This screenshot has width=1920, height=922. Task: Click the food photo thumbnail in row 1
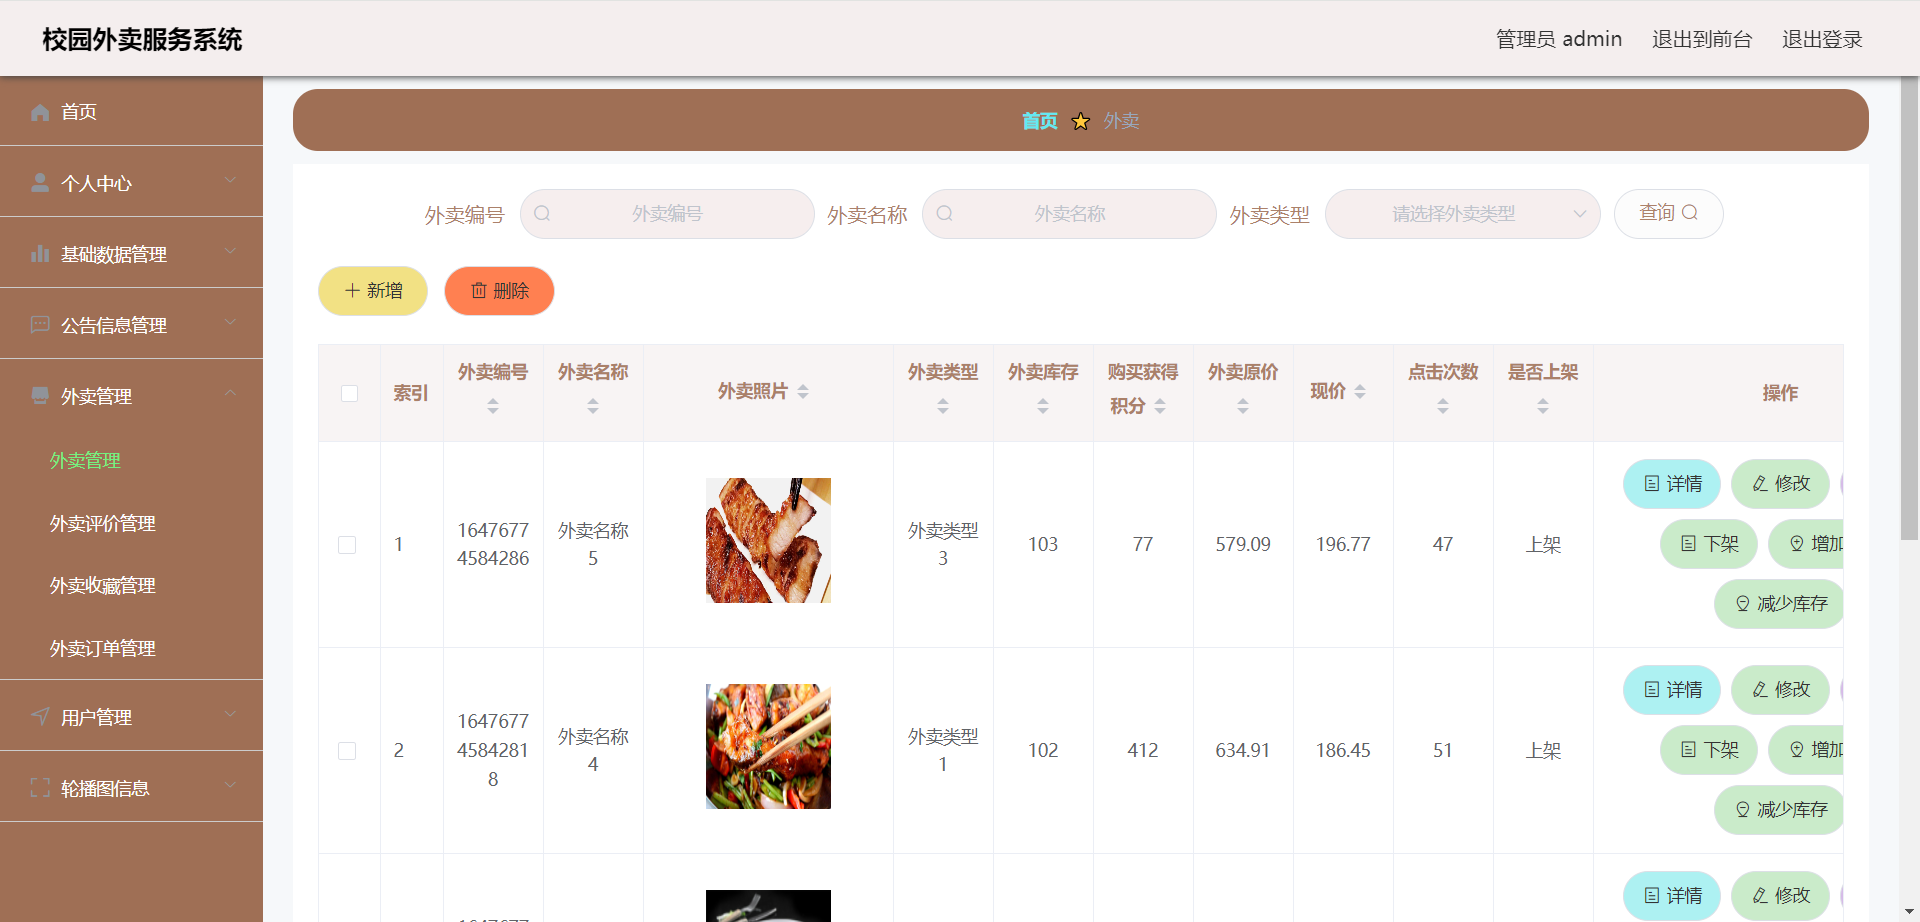pyautogui.click(x=768, y=540)
